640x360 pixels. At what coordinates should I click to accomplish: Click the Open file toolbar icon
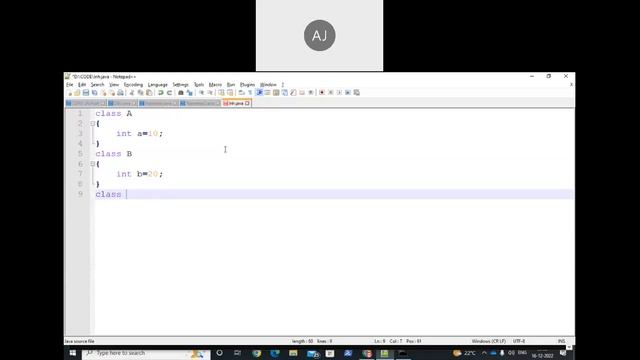[x=77, y=93]
